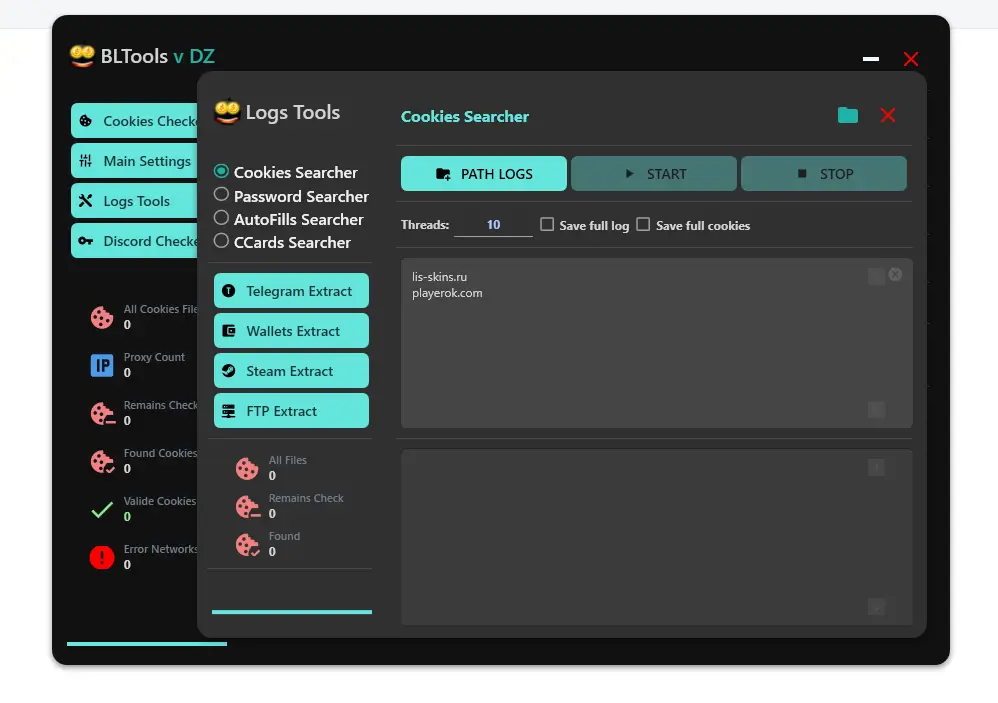
Task: Click the Threads input field
Action: [493, 224]
